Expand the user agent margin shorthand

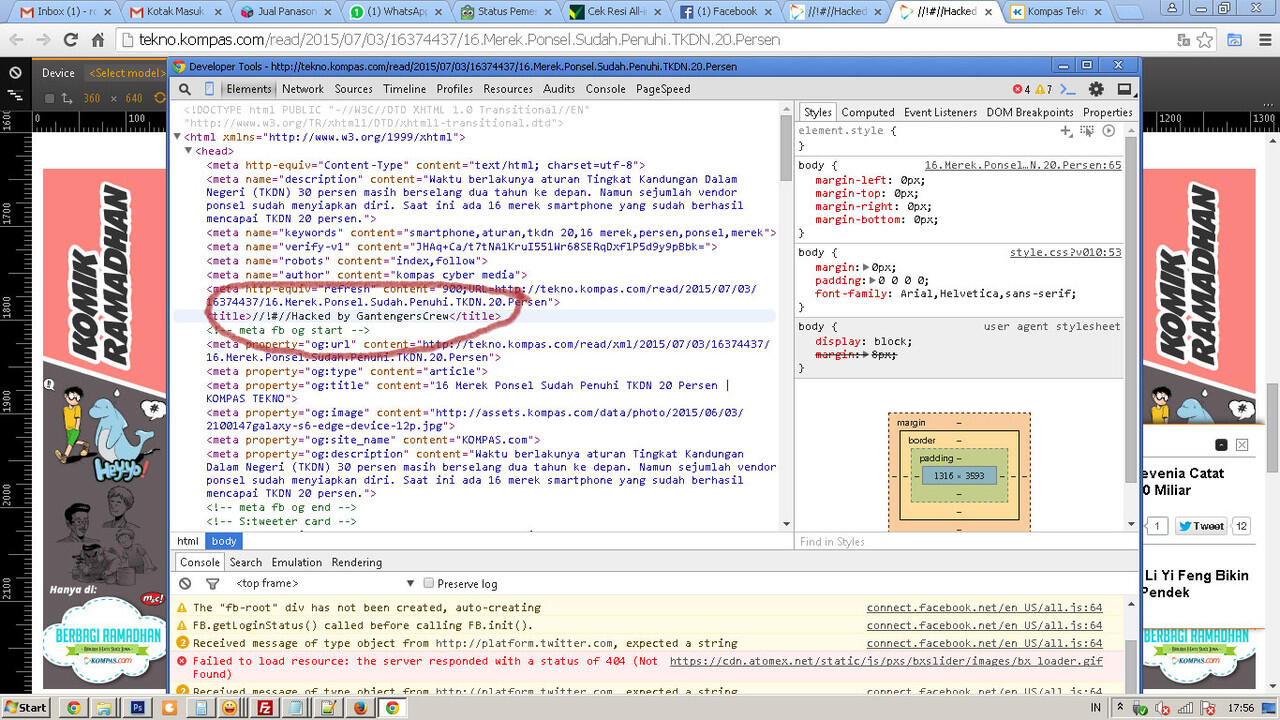pos(866,354)
